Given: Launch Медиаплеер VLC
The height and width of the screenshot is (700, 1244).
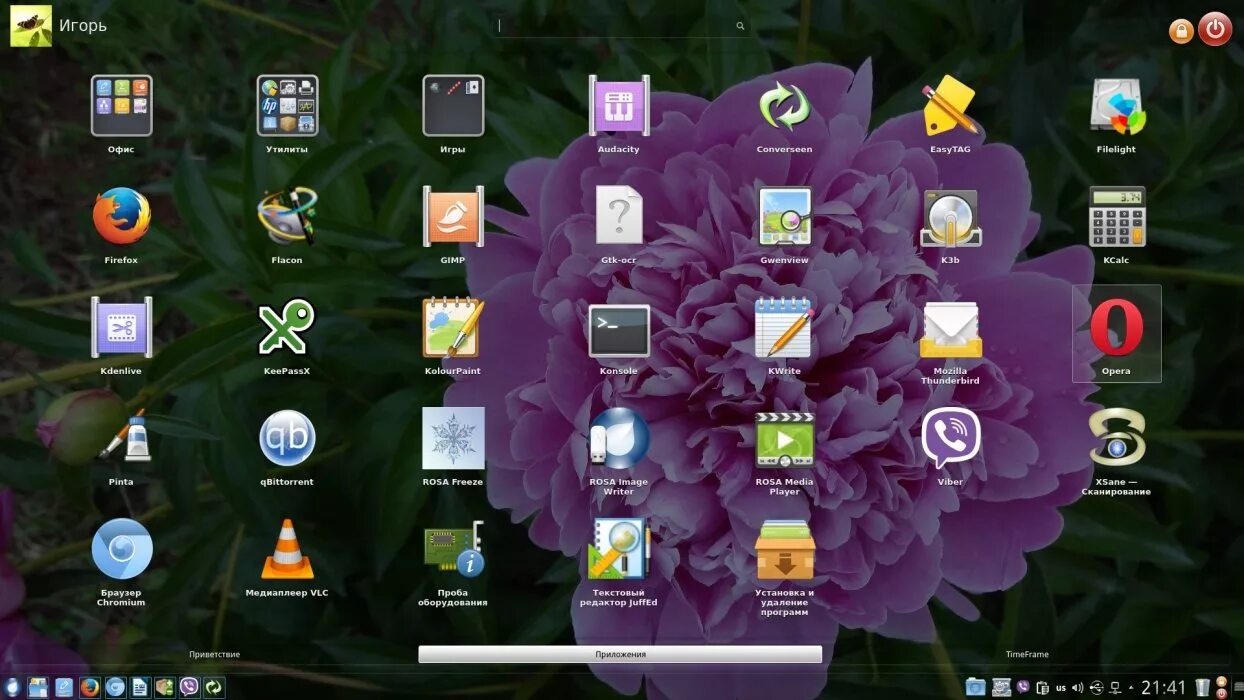Looking at the screenshot, I should (287, 549).
